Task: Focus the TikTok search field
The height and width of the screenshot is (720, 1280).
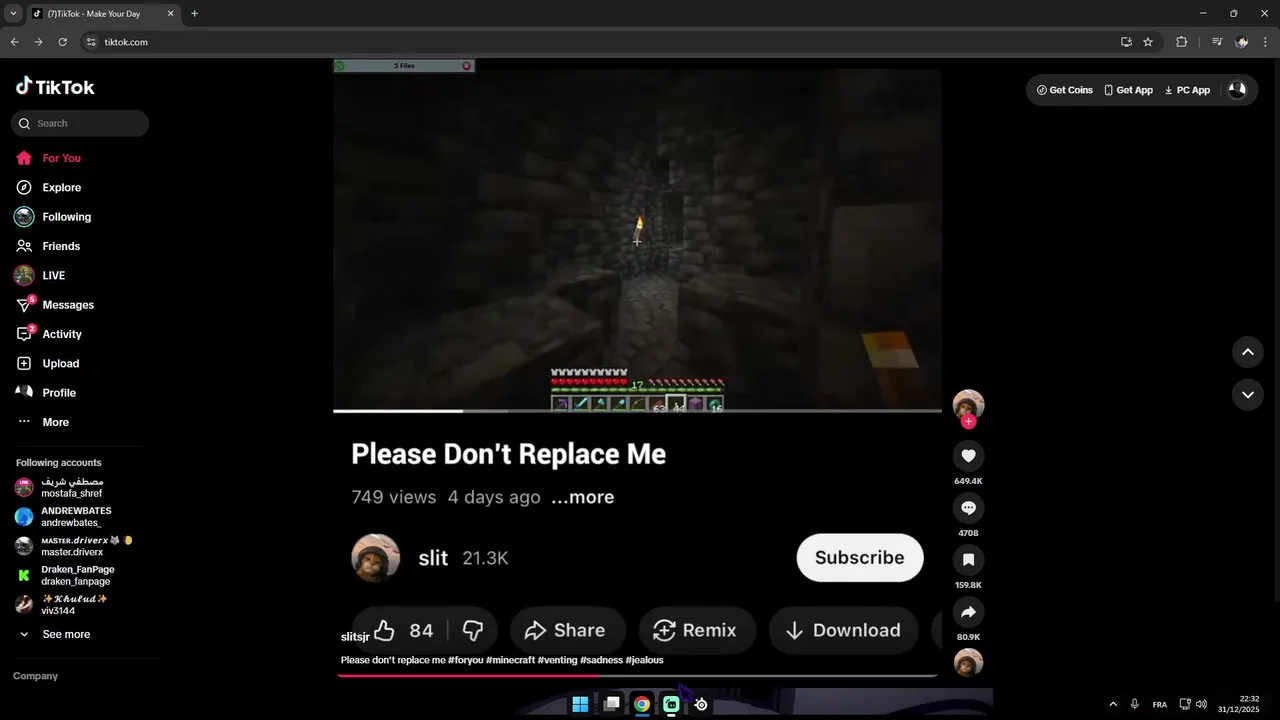Action: click(x=80, y=123)
